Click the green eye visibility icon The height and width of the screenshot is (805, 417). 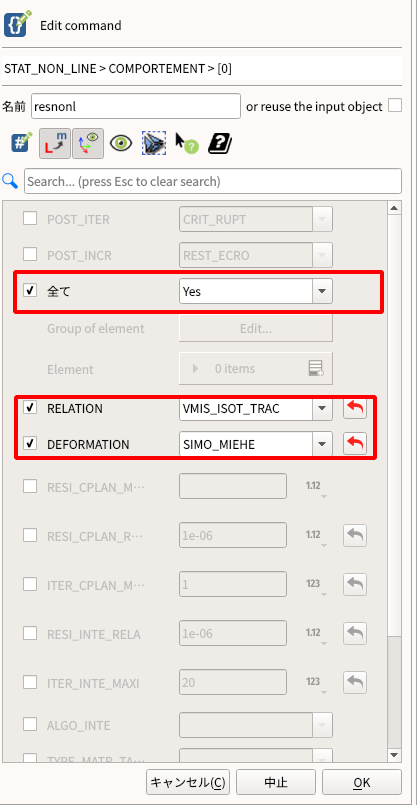point(121,143)
